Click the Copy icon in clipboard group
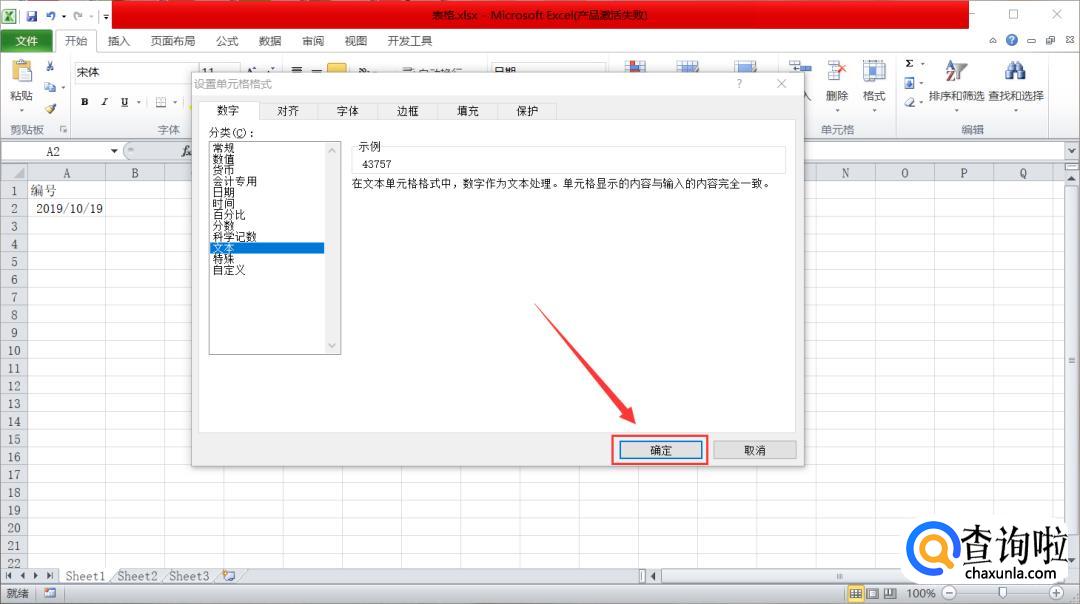The image size is (1080, 604). tap(50, 87)
